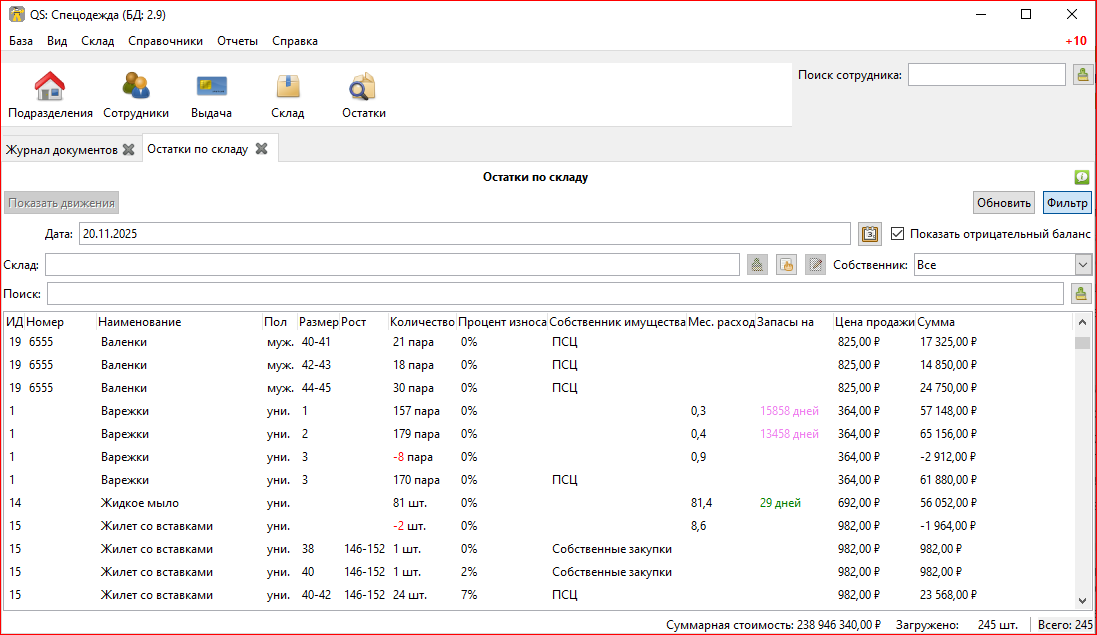Clear employee search using the broom icon
Image resolution: width=1097 pixels, height=635 pixels.
click(x=1082, y=75)
